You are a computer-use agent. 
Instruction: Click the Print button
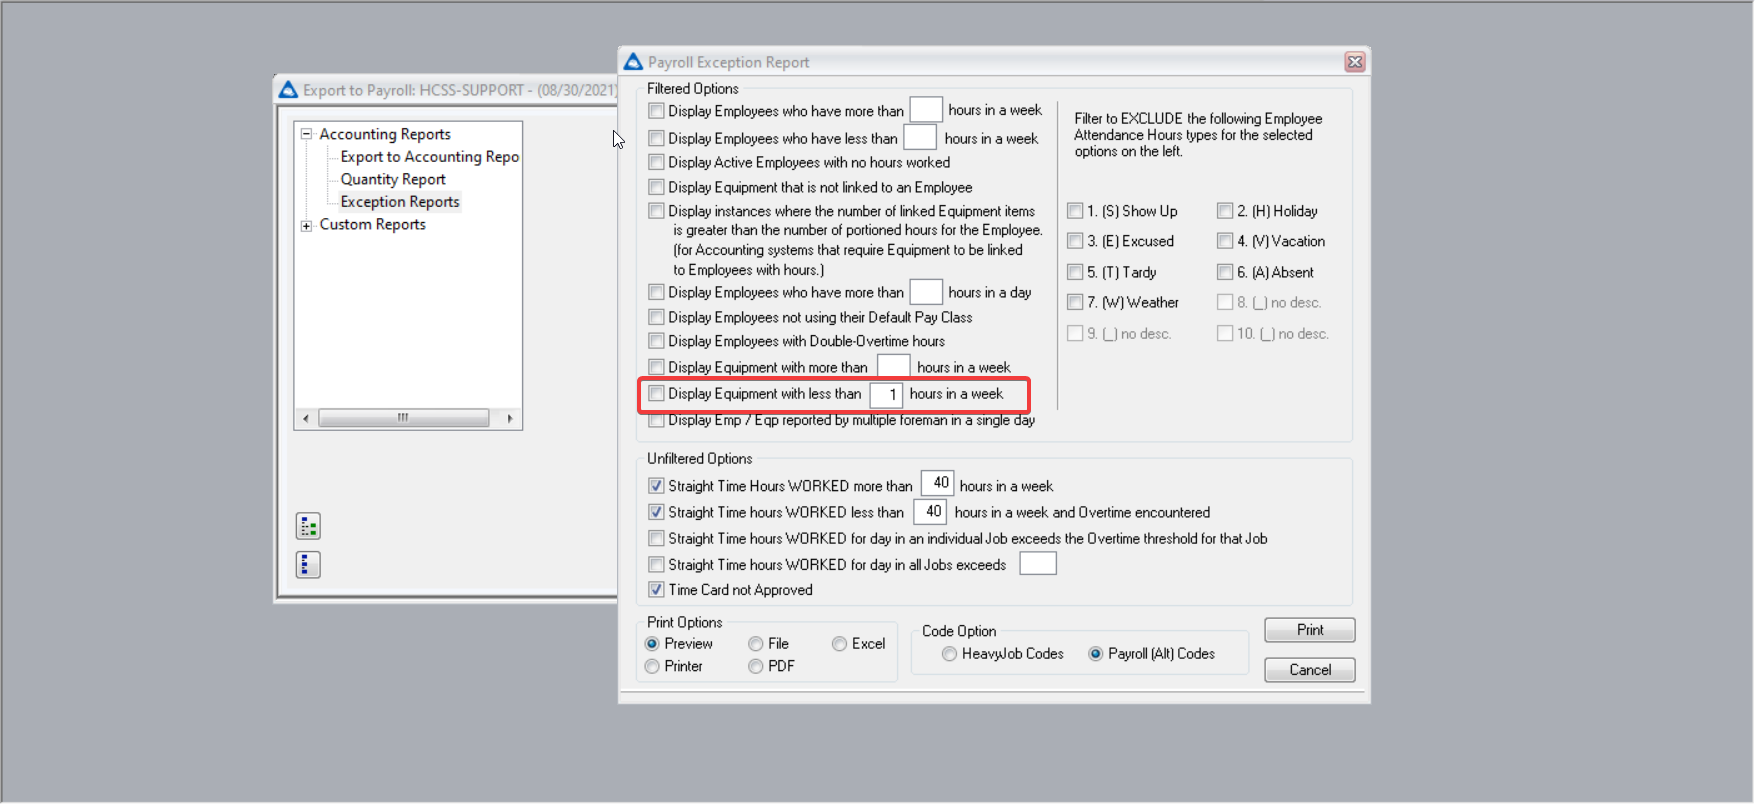(1310, 630)
